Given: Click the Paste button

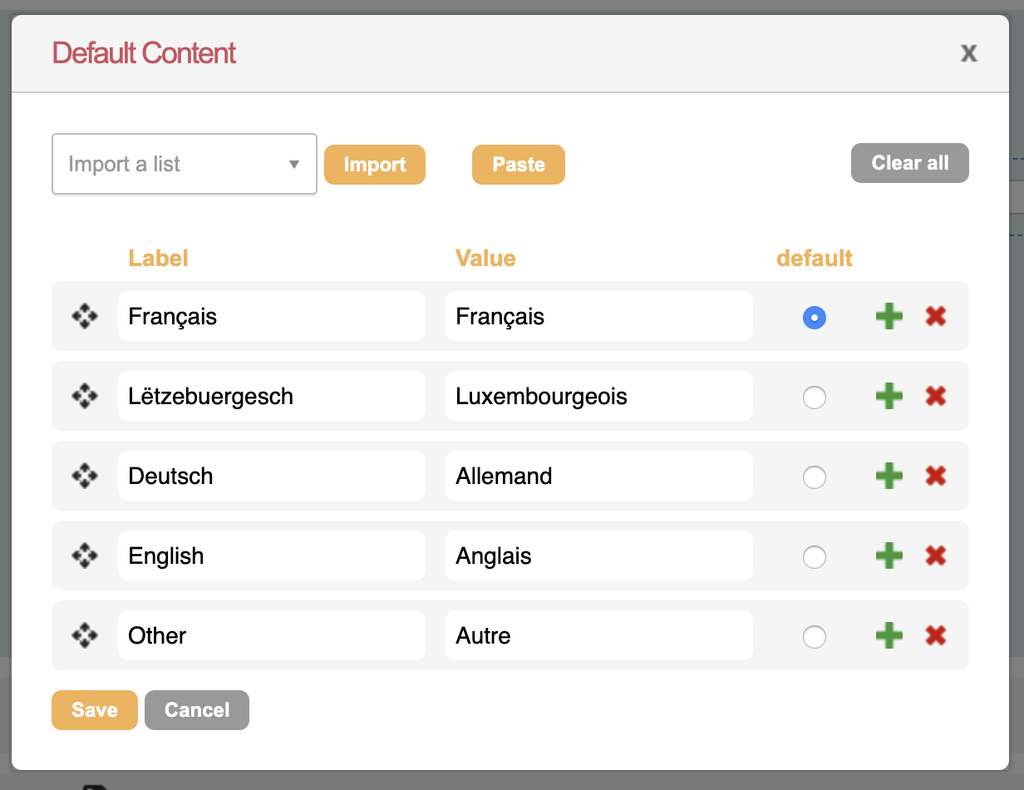Looking at the screenshot, I should [x=519, y=165].
